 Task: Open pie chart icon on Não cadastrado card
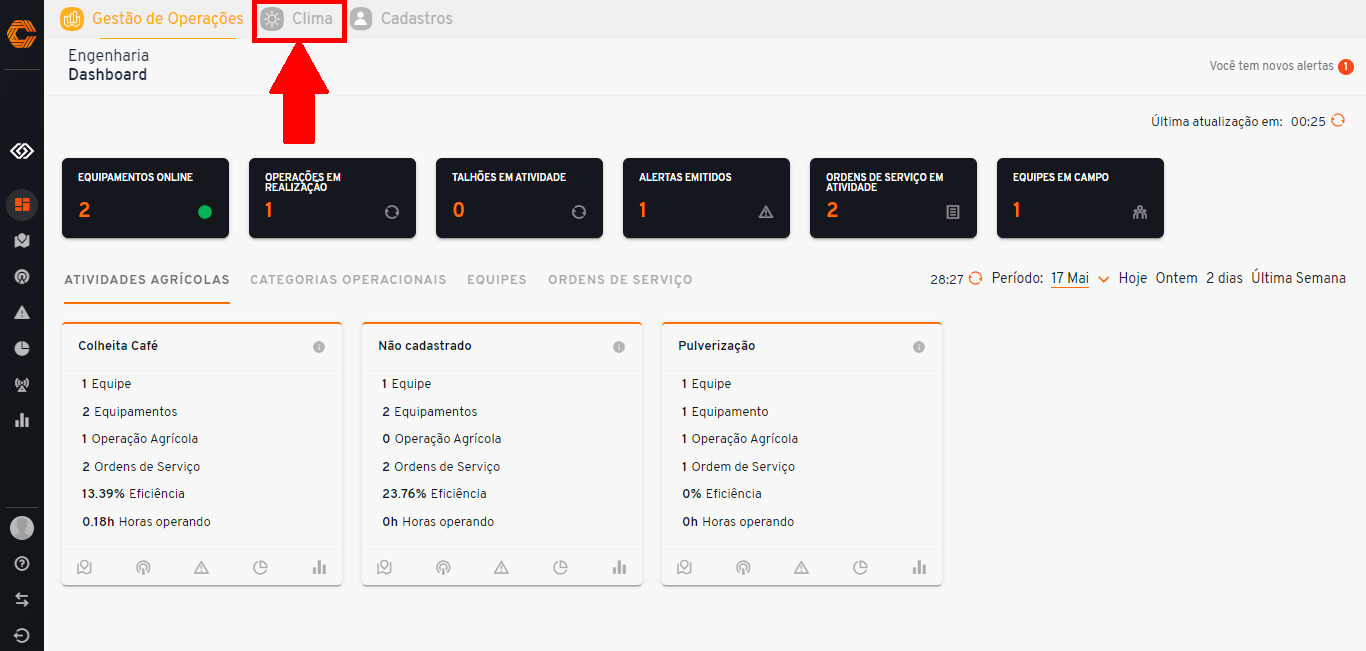[560, 567]
